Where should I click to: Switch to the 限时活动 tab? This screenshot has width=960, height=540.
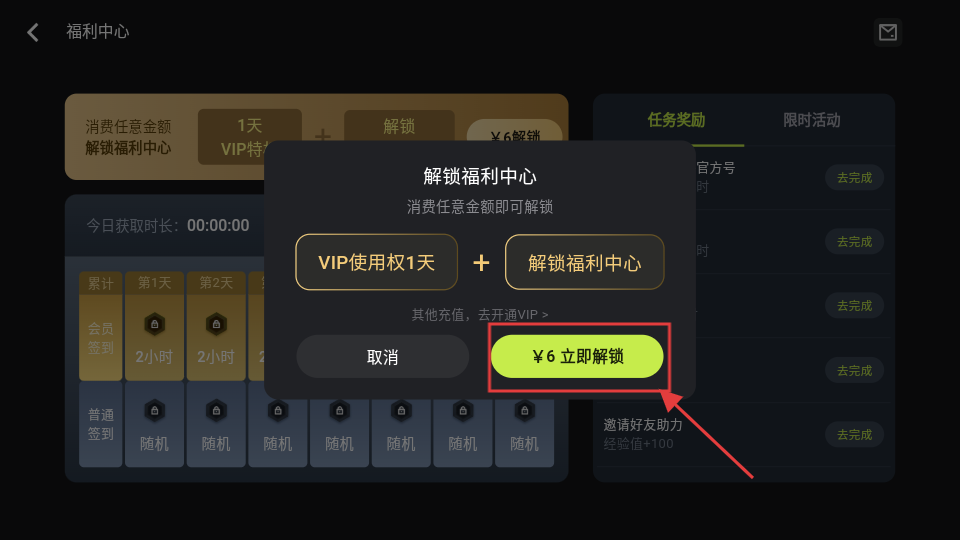(812, 120)
